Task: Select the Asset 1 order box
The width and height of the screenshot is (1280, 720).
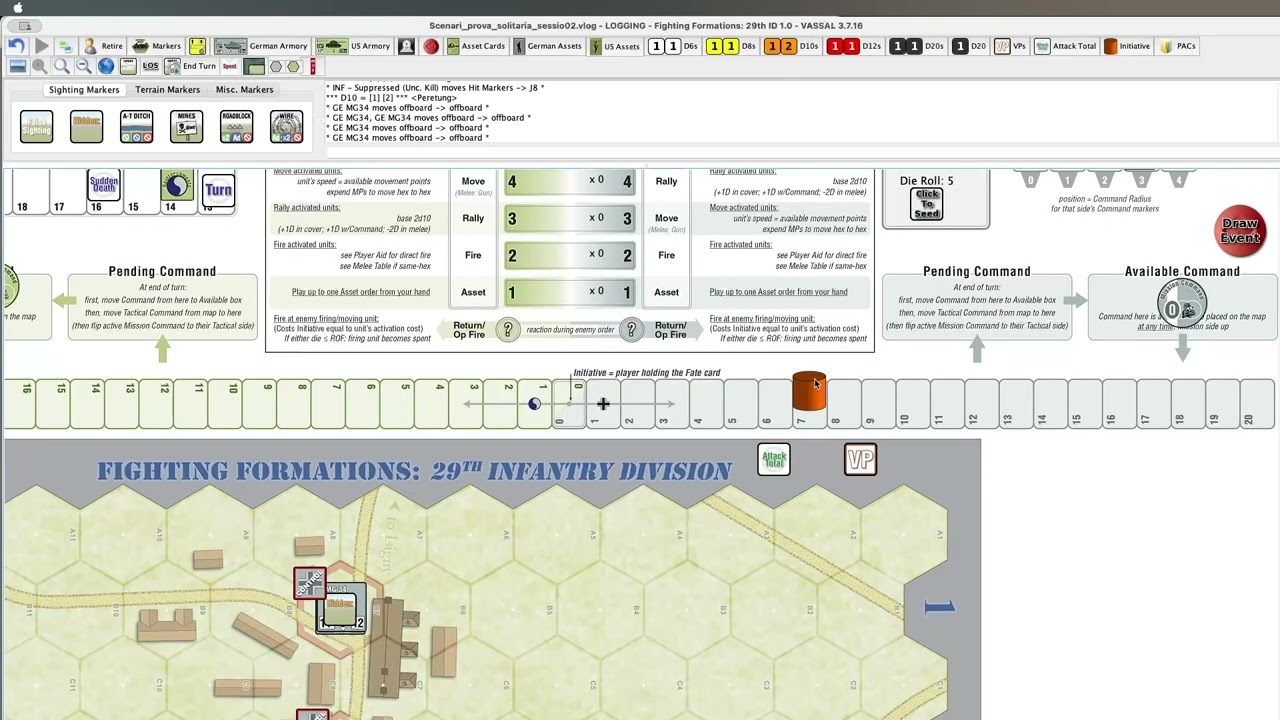Action: [569, 292]
